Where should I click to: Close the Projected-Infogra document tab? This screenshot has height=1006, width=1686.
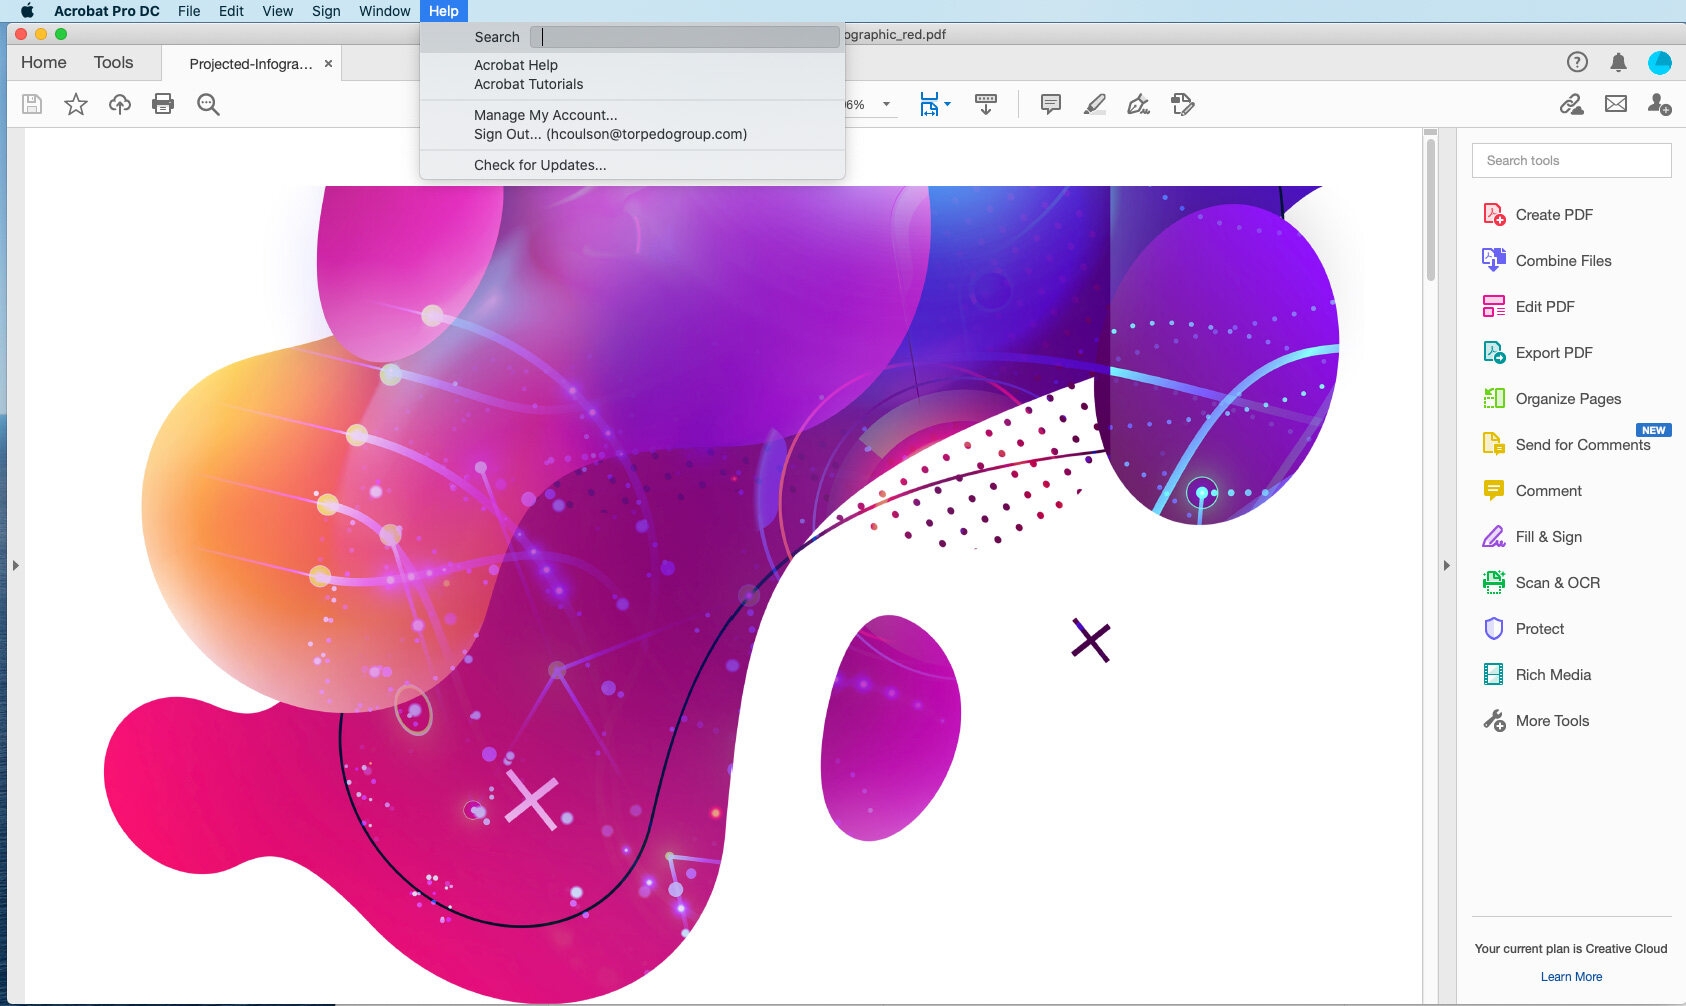pos(328,64)
